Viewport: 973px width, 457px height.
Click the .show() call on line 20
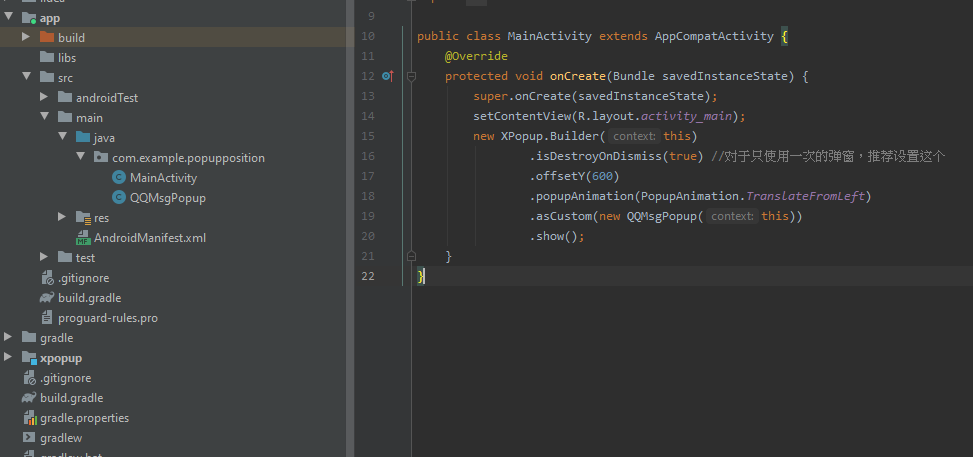pos(557,236)
